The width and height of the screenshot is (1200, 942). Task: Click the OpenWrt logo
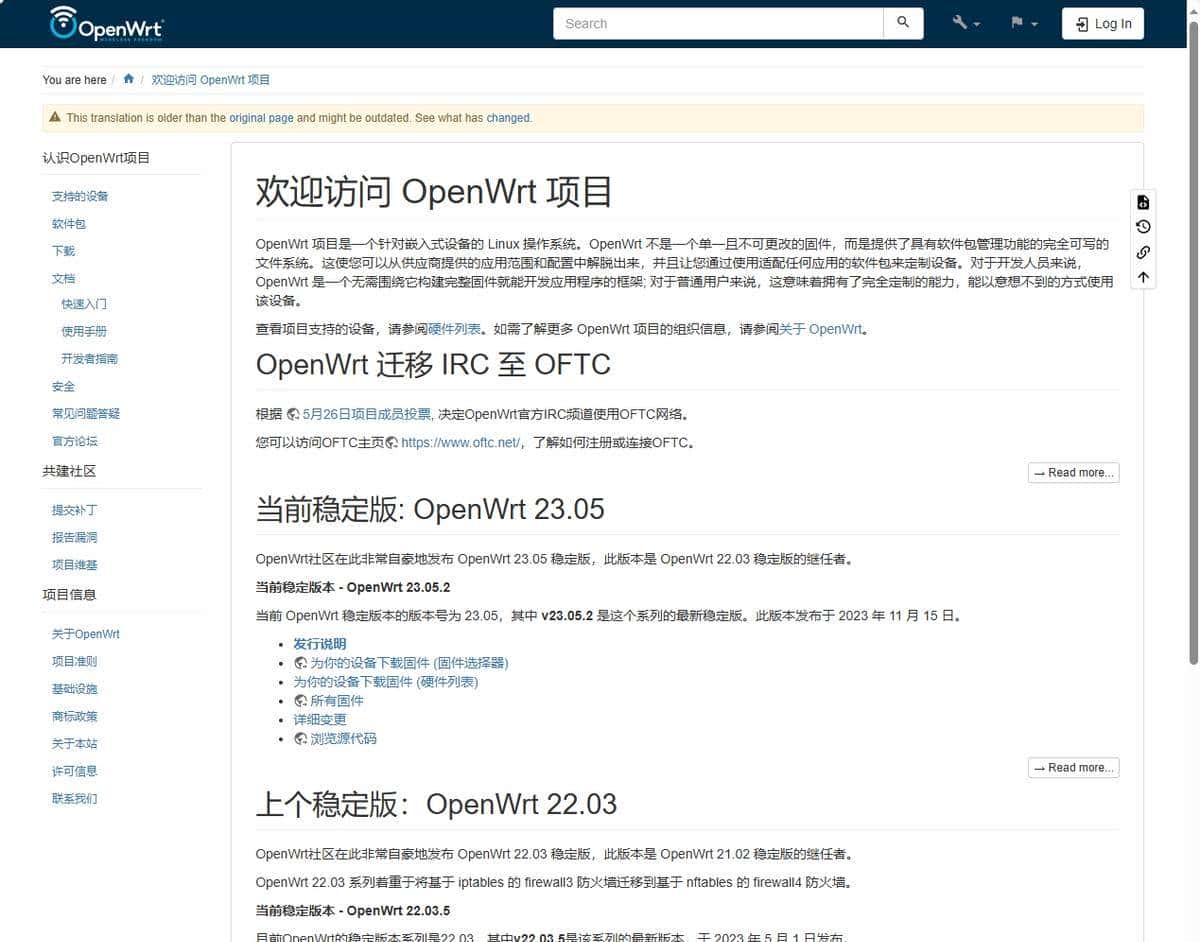point(107,23)
